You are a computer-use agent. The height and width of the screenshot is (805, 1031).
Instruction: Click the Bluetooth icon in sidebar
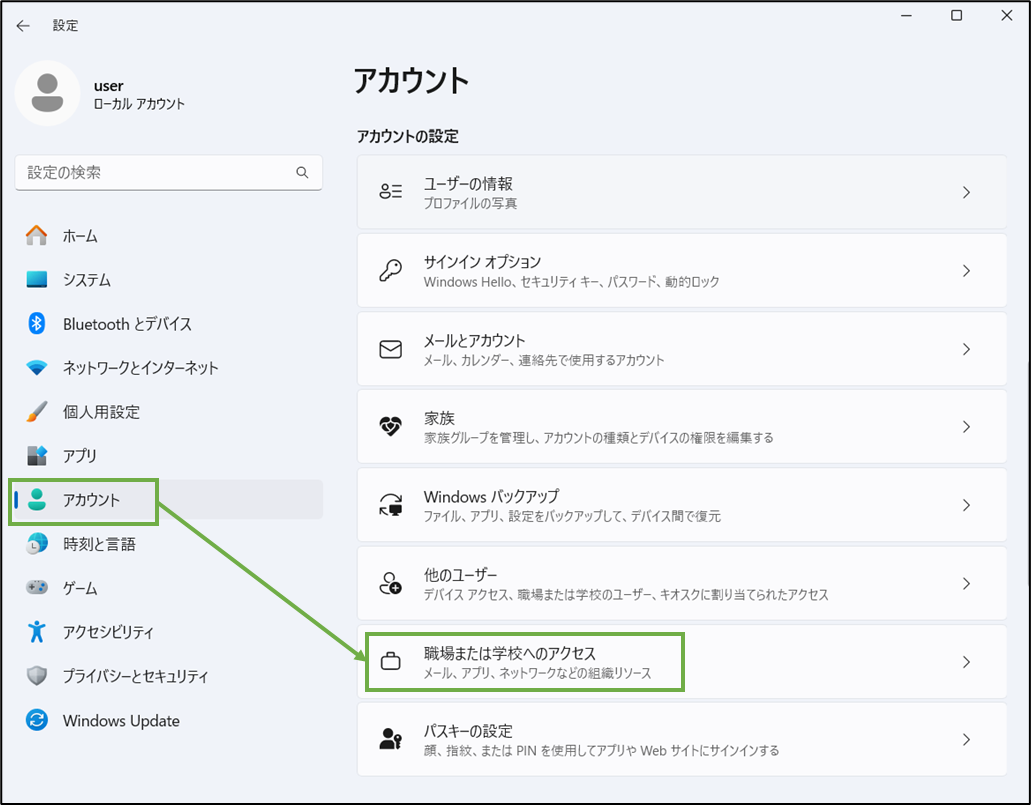(37, 323)
